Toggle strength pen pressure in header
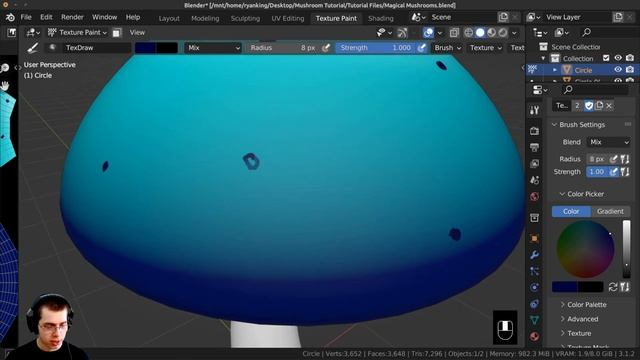Screen dimensions: 640x360 pyautogui.click(x=422, y=48)
